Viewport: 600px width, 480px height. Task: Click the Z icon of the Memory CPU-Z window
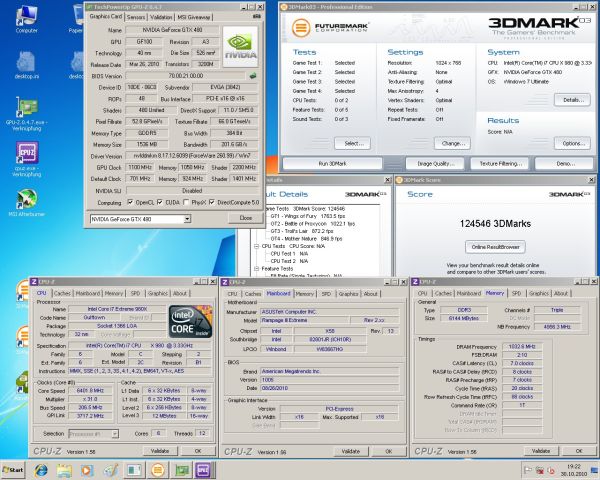point(415,282)
